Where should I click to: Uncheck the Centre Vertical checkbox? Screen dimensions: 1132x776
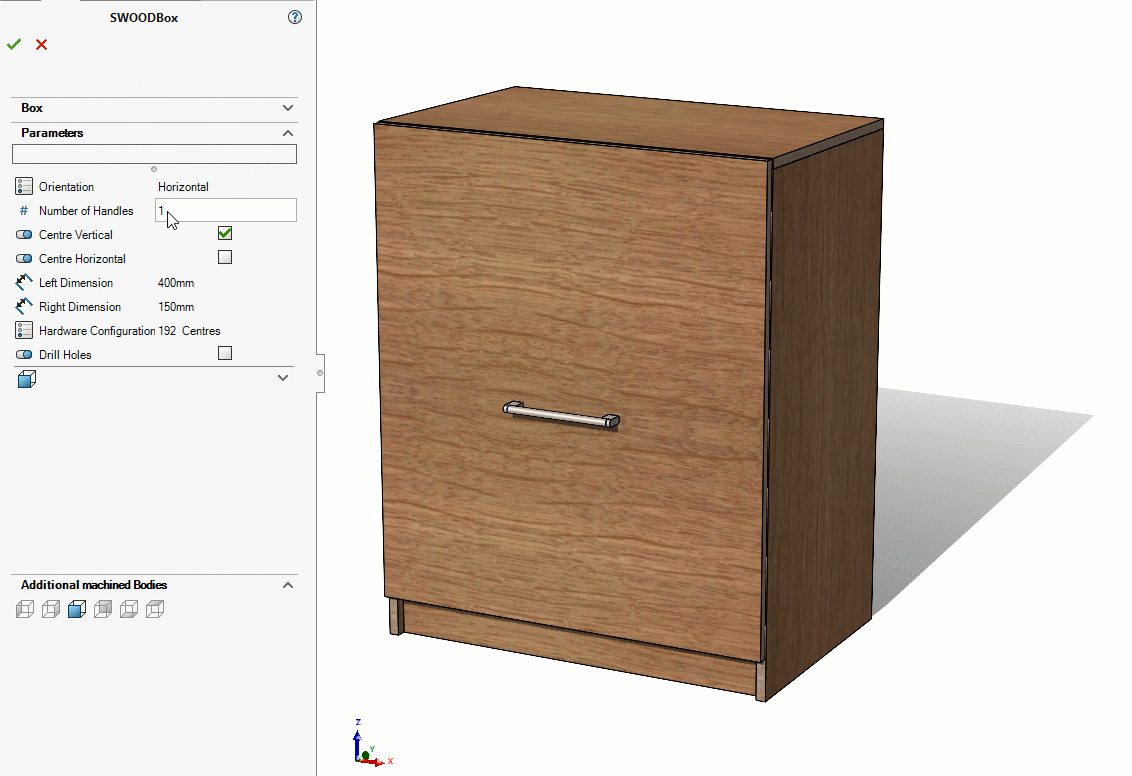pos(224,232)
